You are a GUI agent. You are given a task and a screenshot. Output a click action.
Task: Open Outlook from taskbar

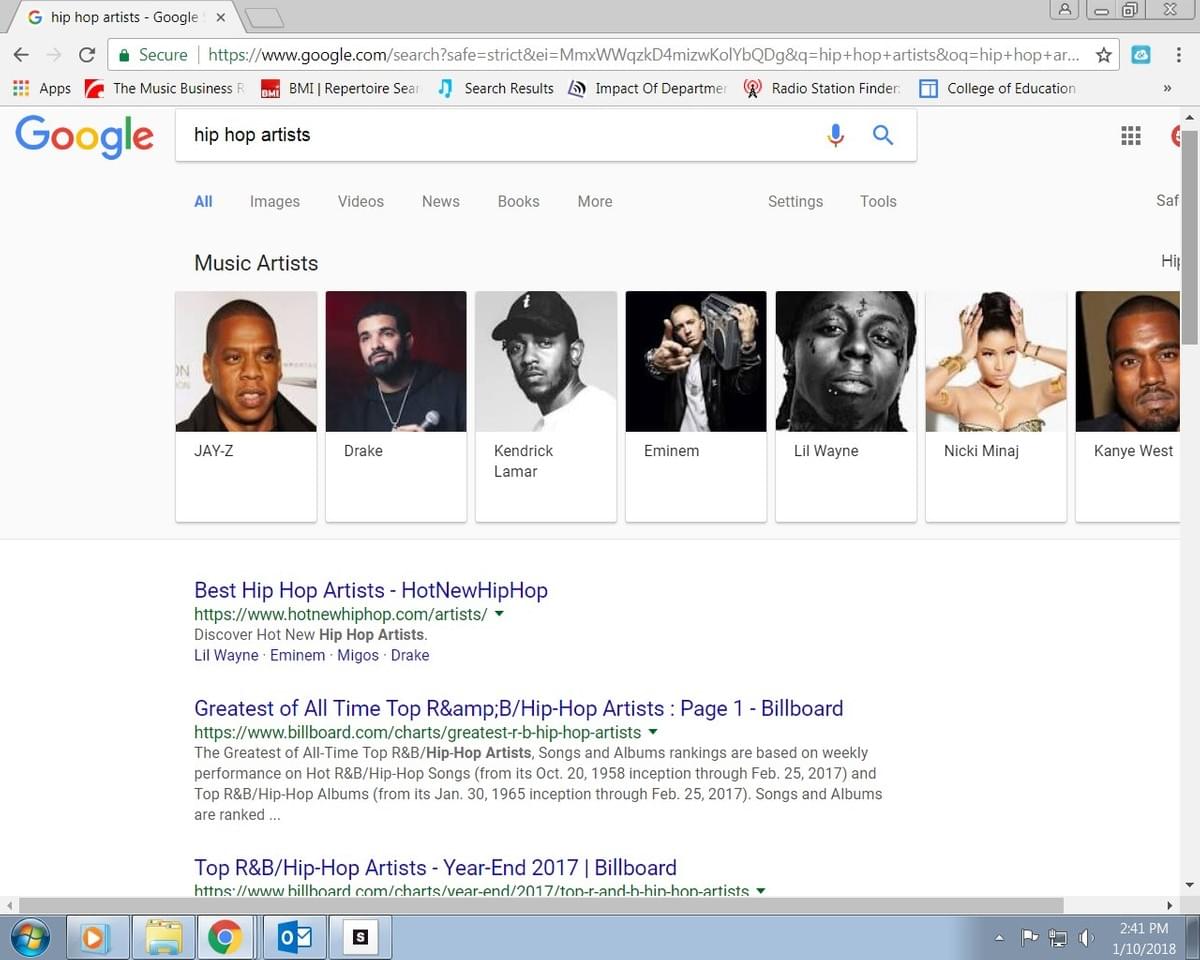click(295, 937)
